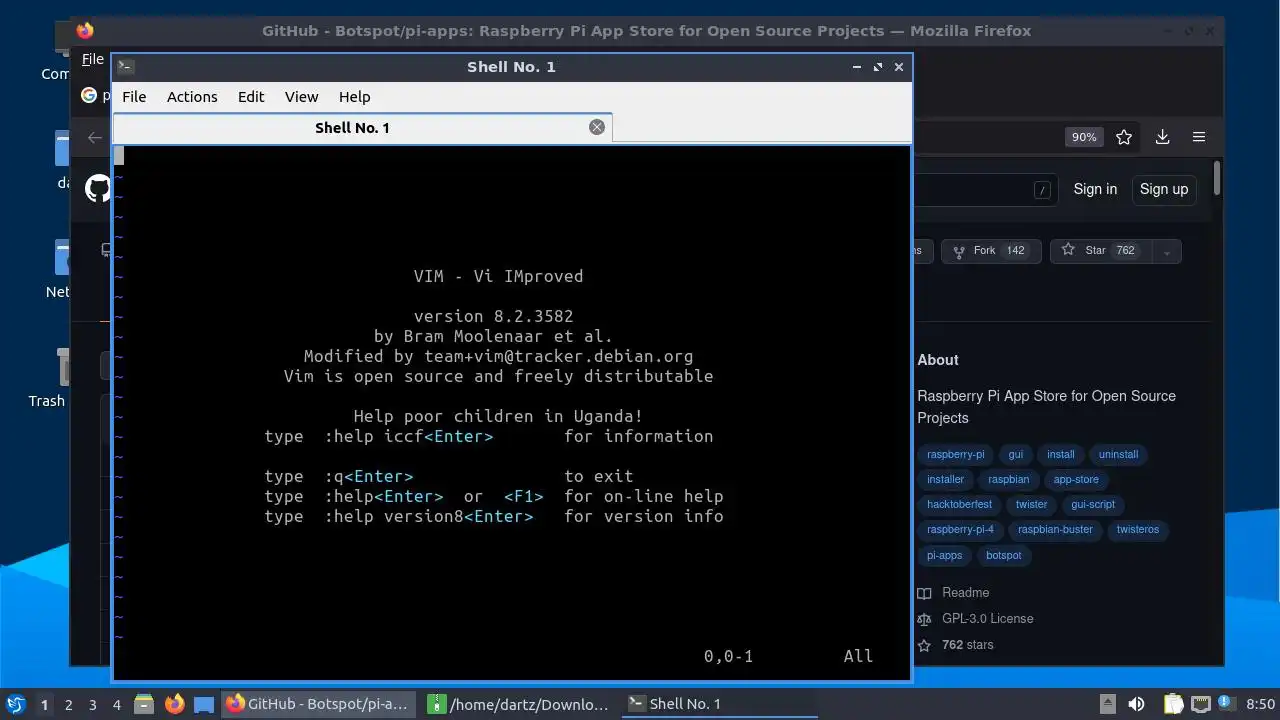Reset the 90% zoom indicator
The width and height of the screenshot is (1280, 720).
(x=1084, y=137)
